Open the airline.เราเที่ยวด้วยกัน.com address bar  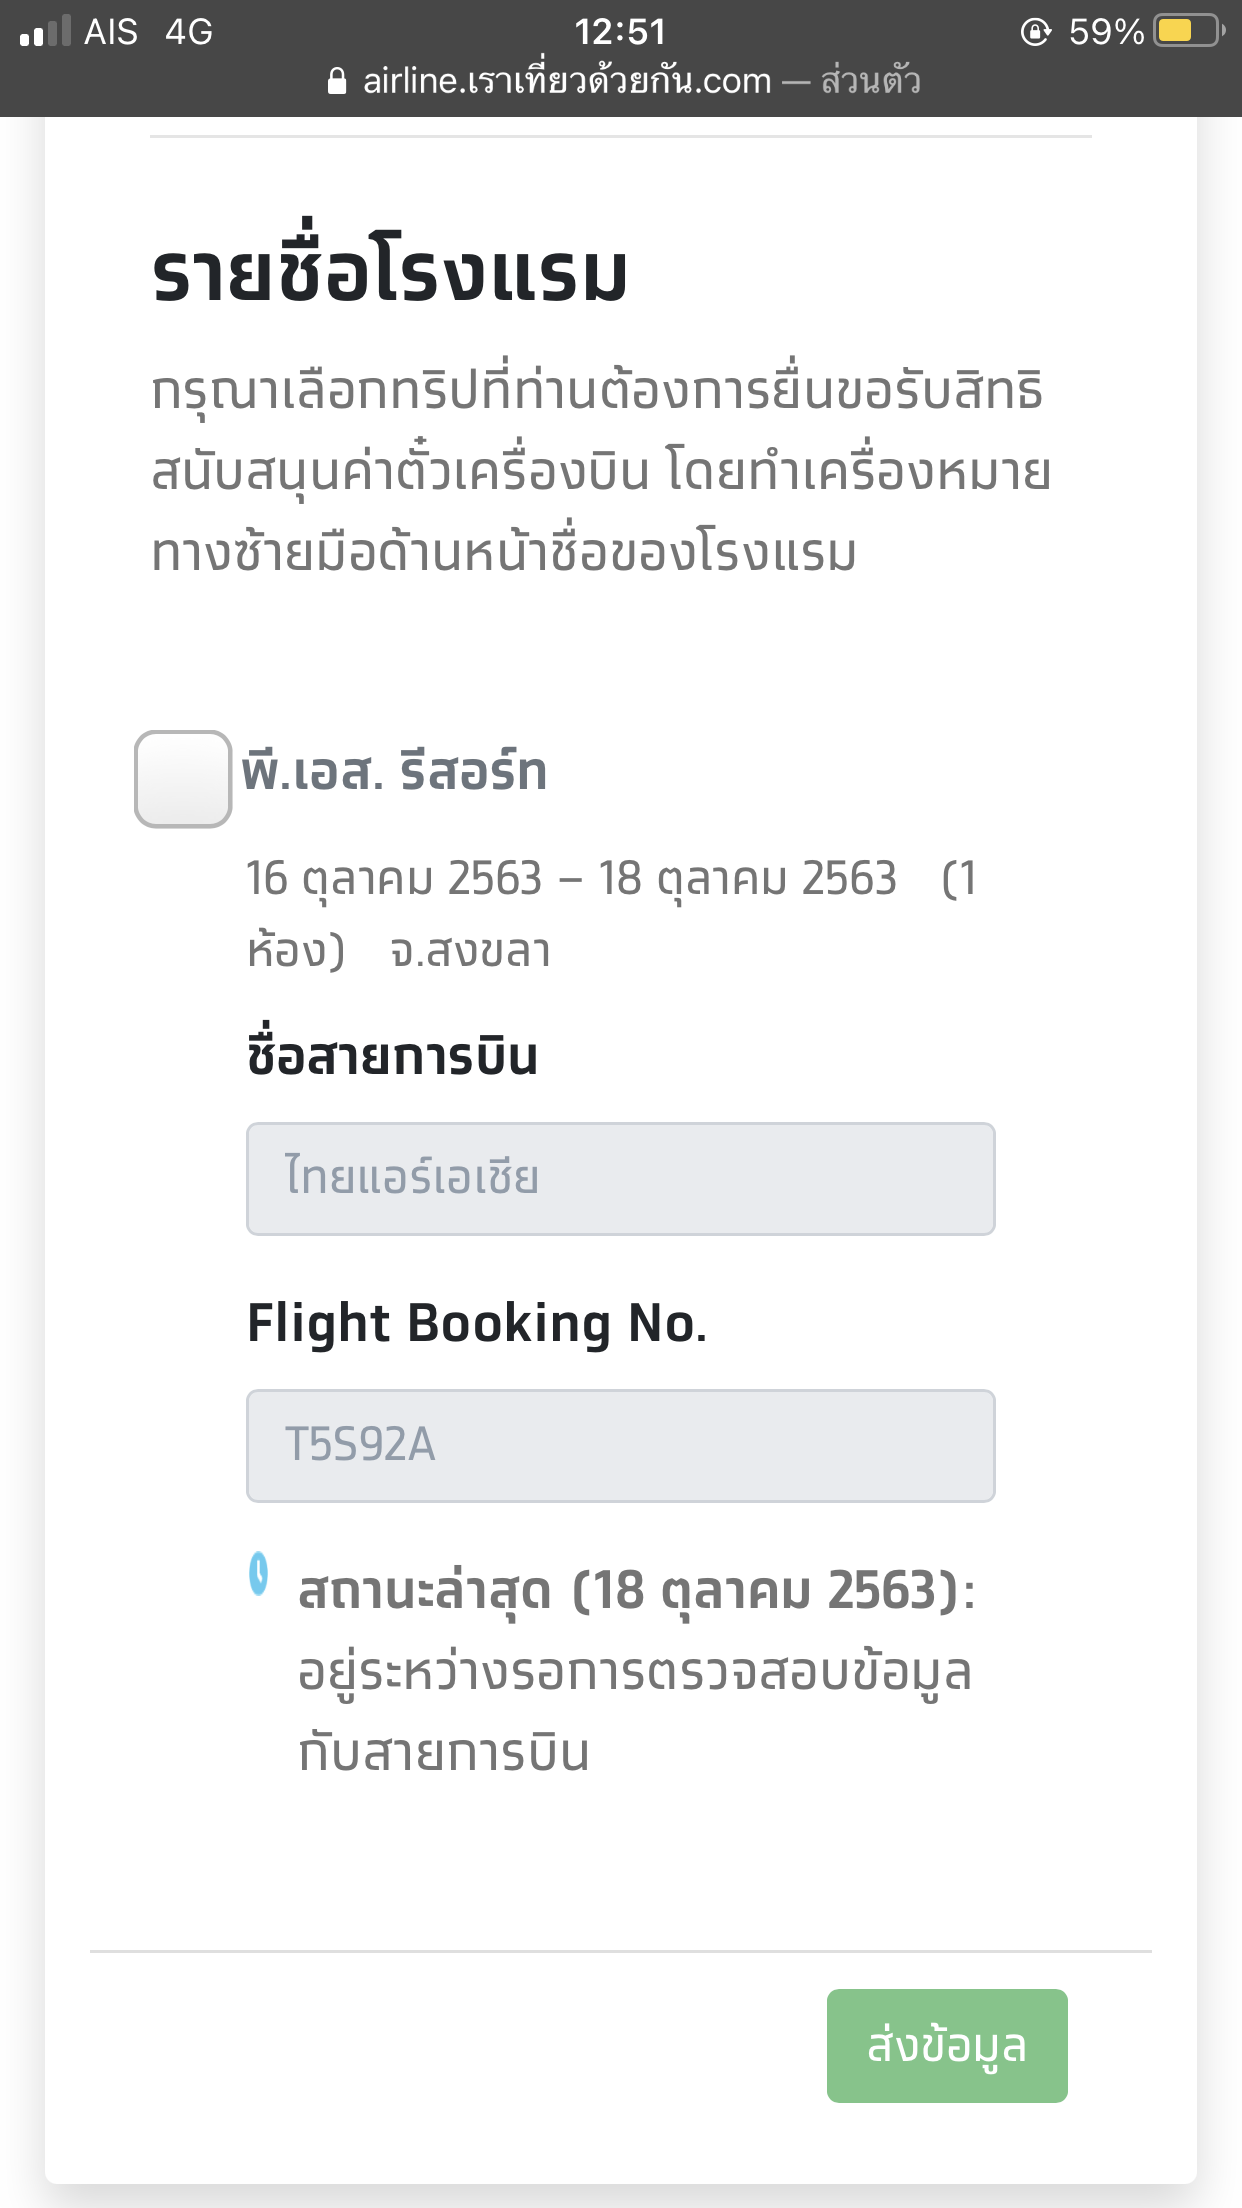tap(567, 81)
